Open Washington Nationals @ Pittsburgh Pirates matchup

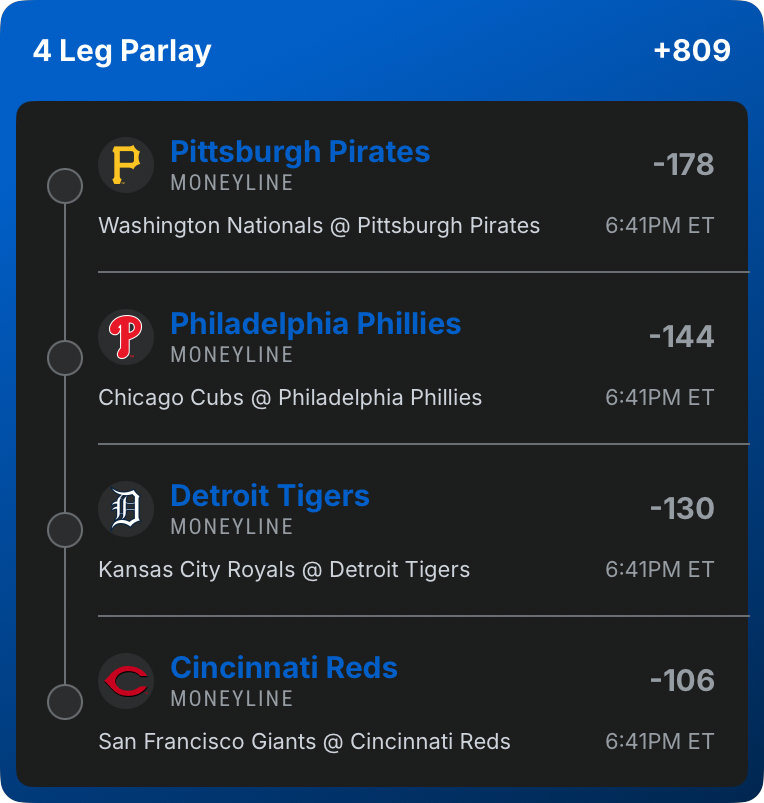click(319, 226)
